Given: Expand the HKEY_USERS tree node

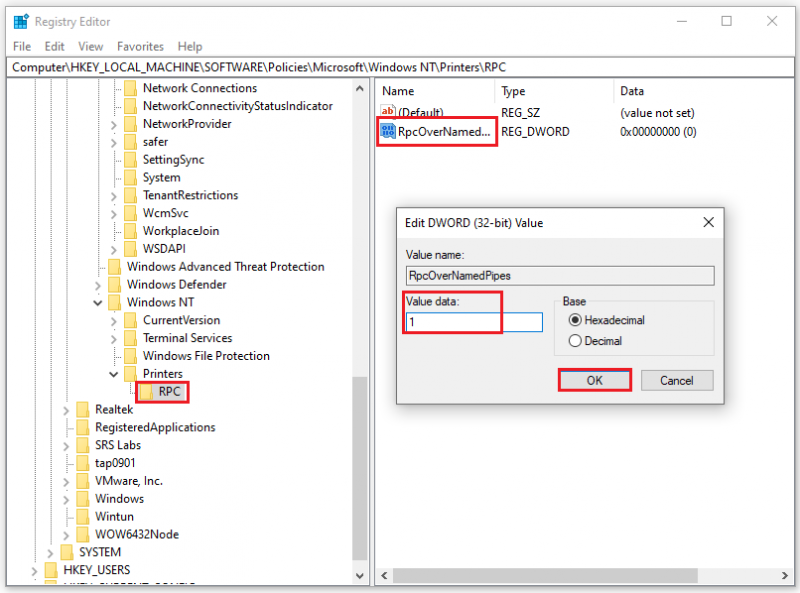Looking at the screenshot, I should tap(34, 571).
